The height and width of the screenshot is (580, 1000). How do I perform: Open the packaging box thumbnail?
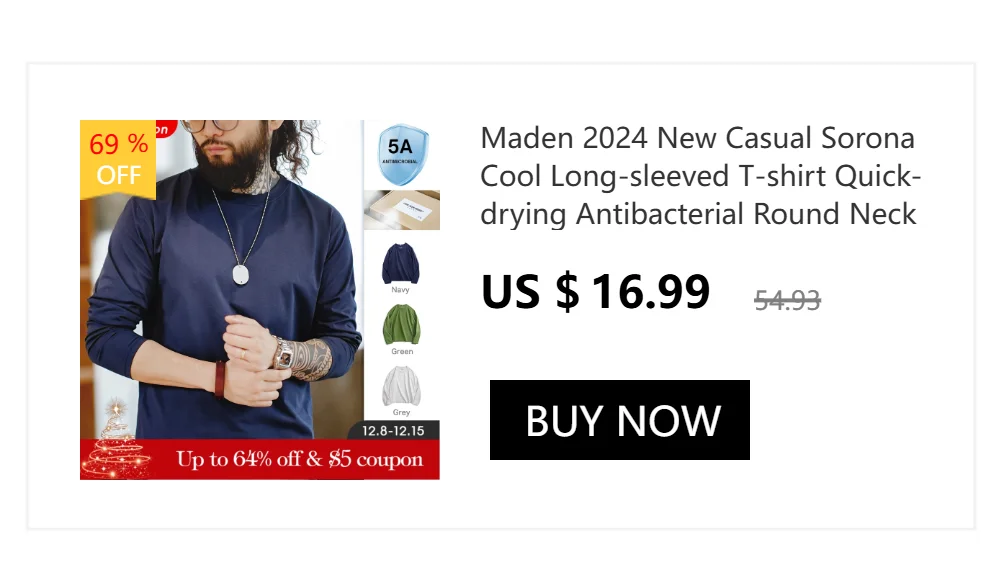402,210
